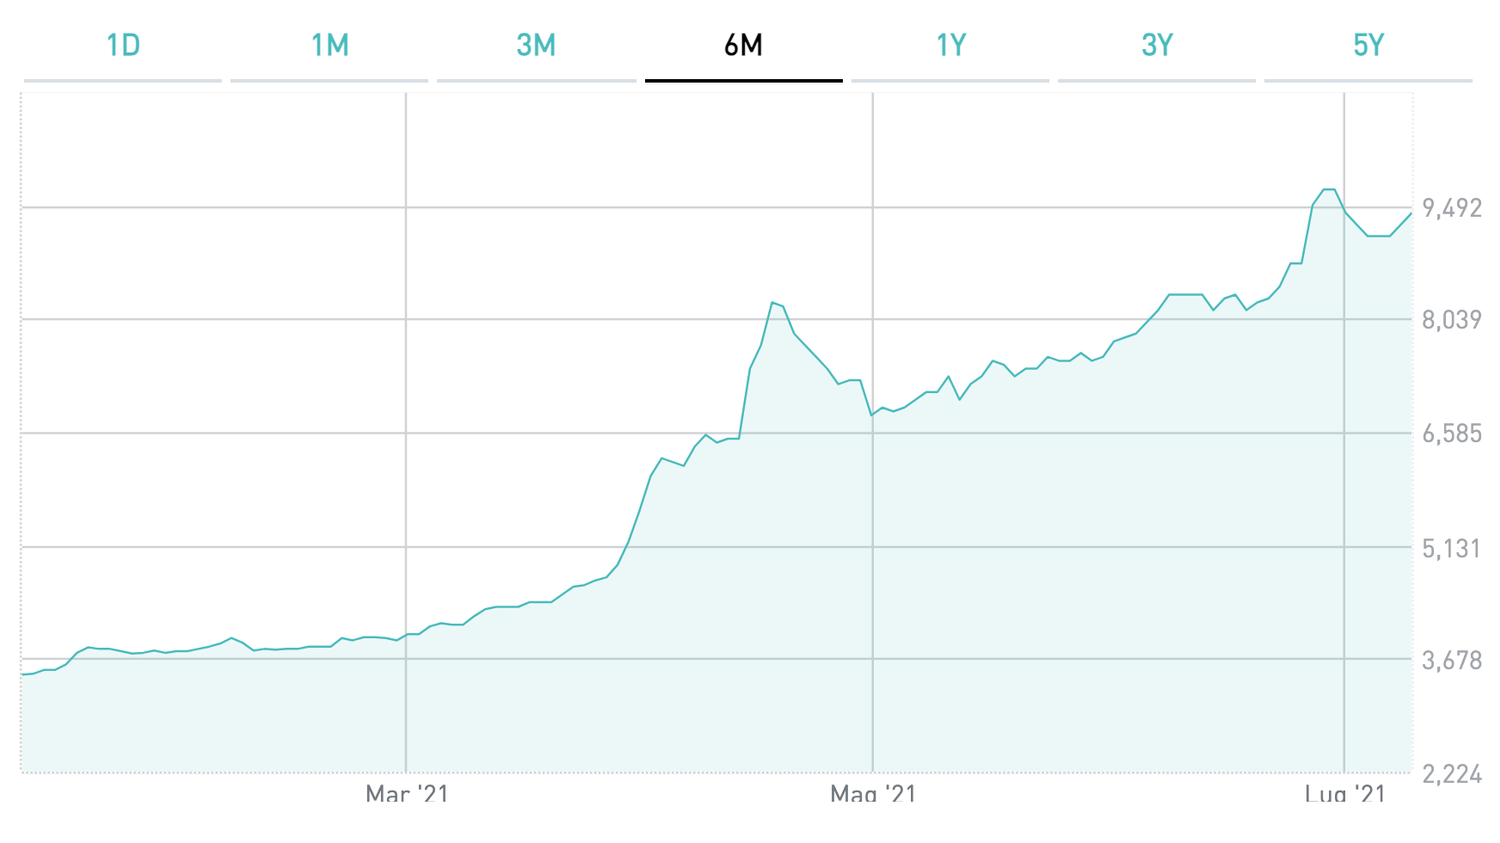Click the highest chart peak near Lug '21
This screenshot has height=843, width=1500.
(x=1329, y=190)
